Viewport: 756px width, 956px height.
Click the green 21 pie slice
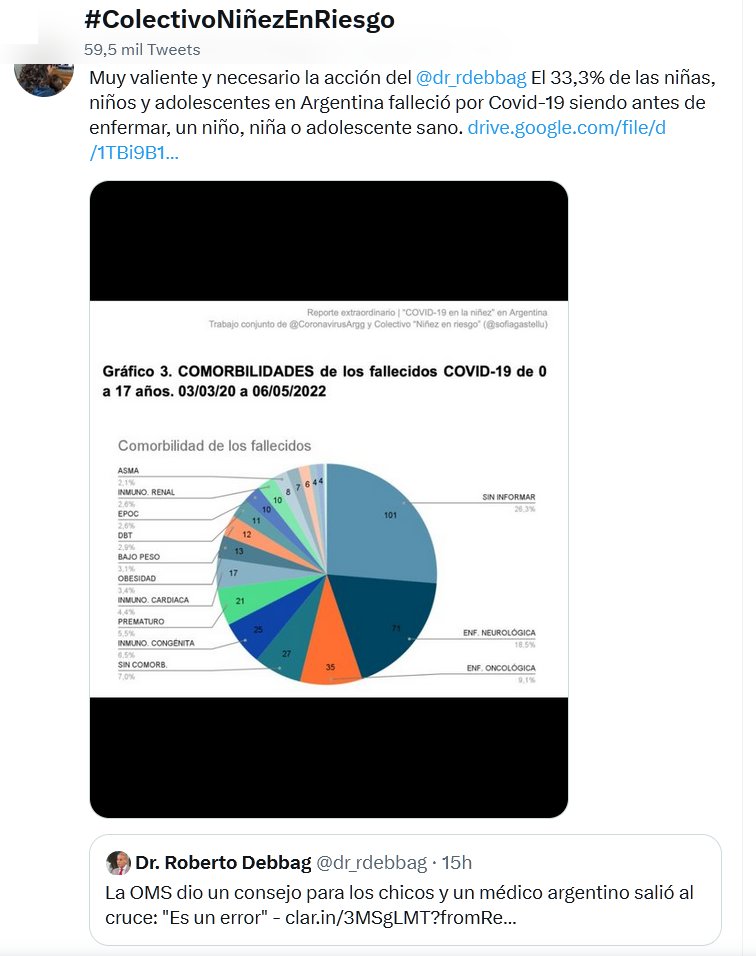240,601
